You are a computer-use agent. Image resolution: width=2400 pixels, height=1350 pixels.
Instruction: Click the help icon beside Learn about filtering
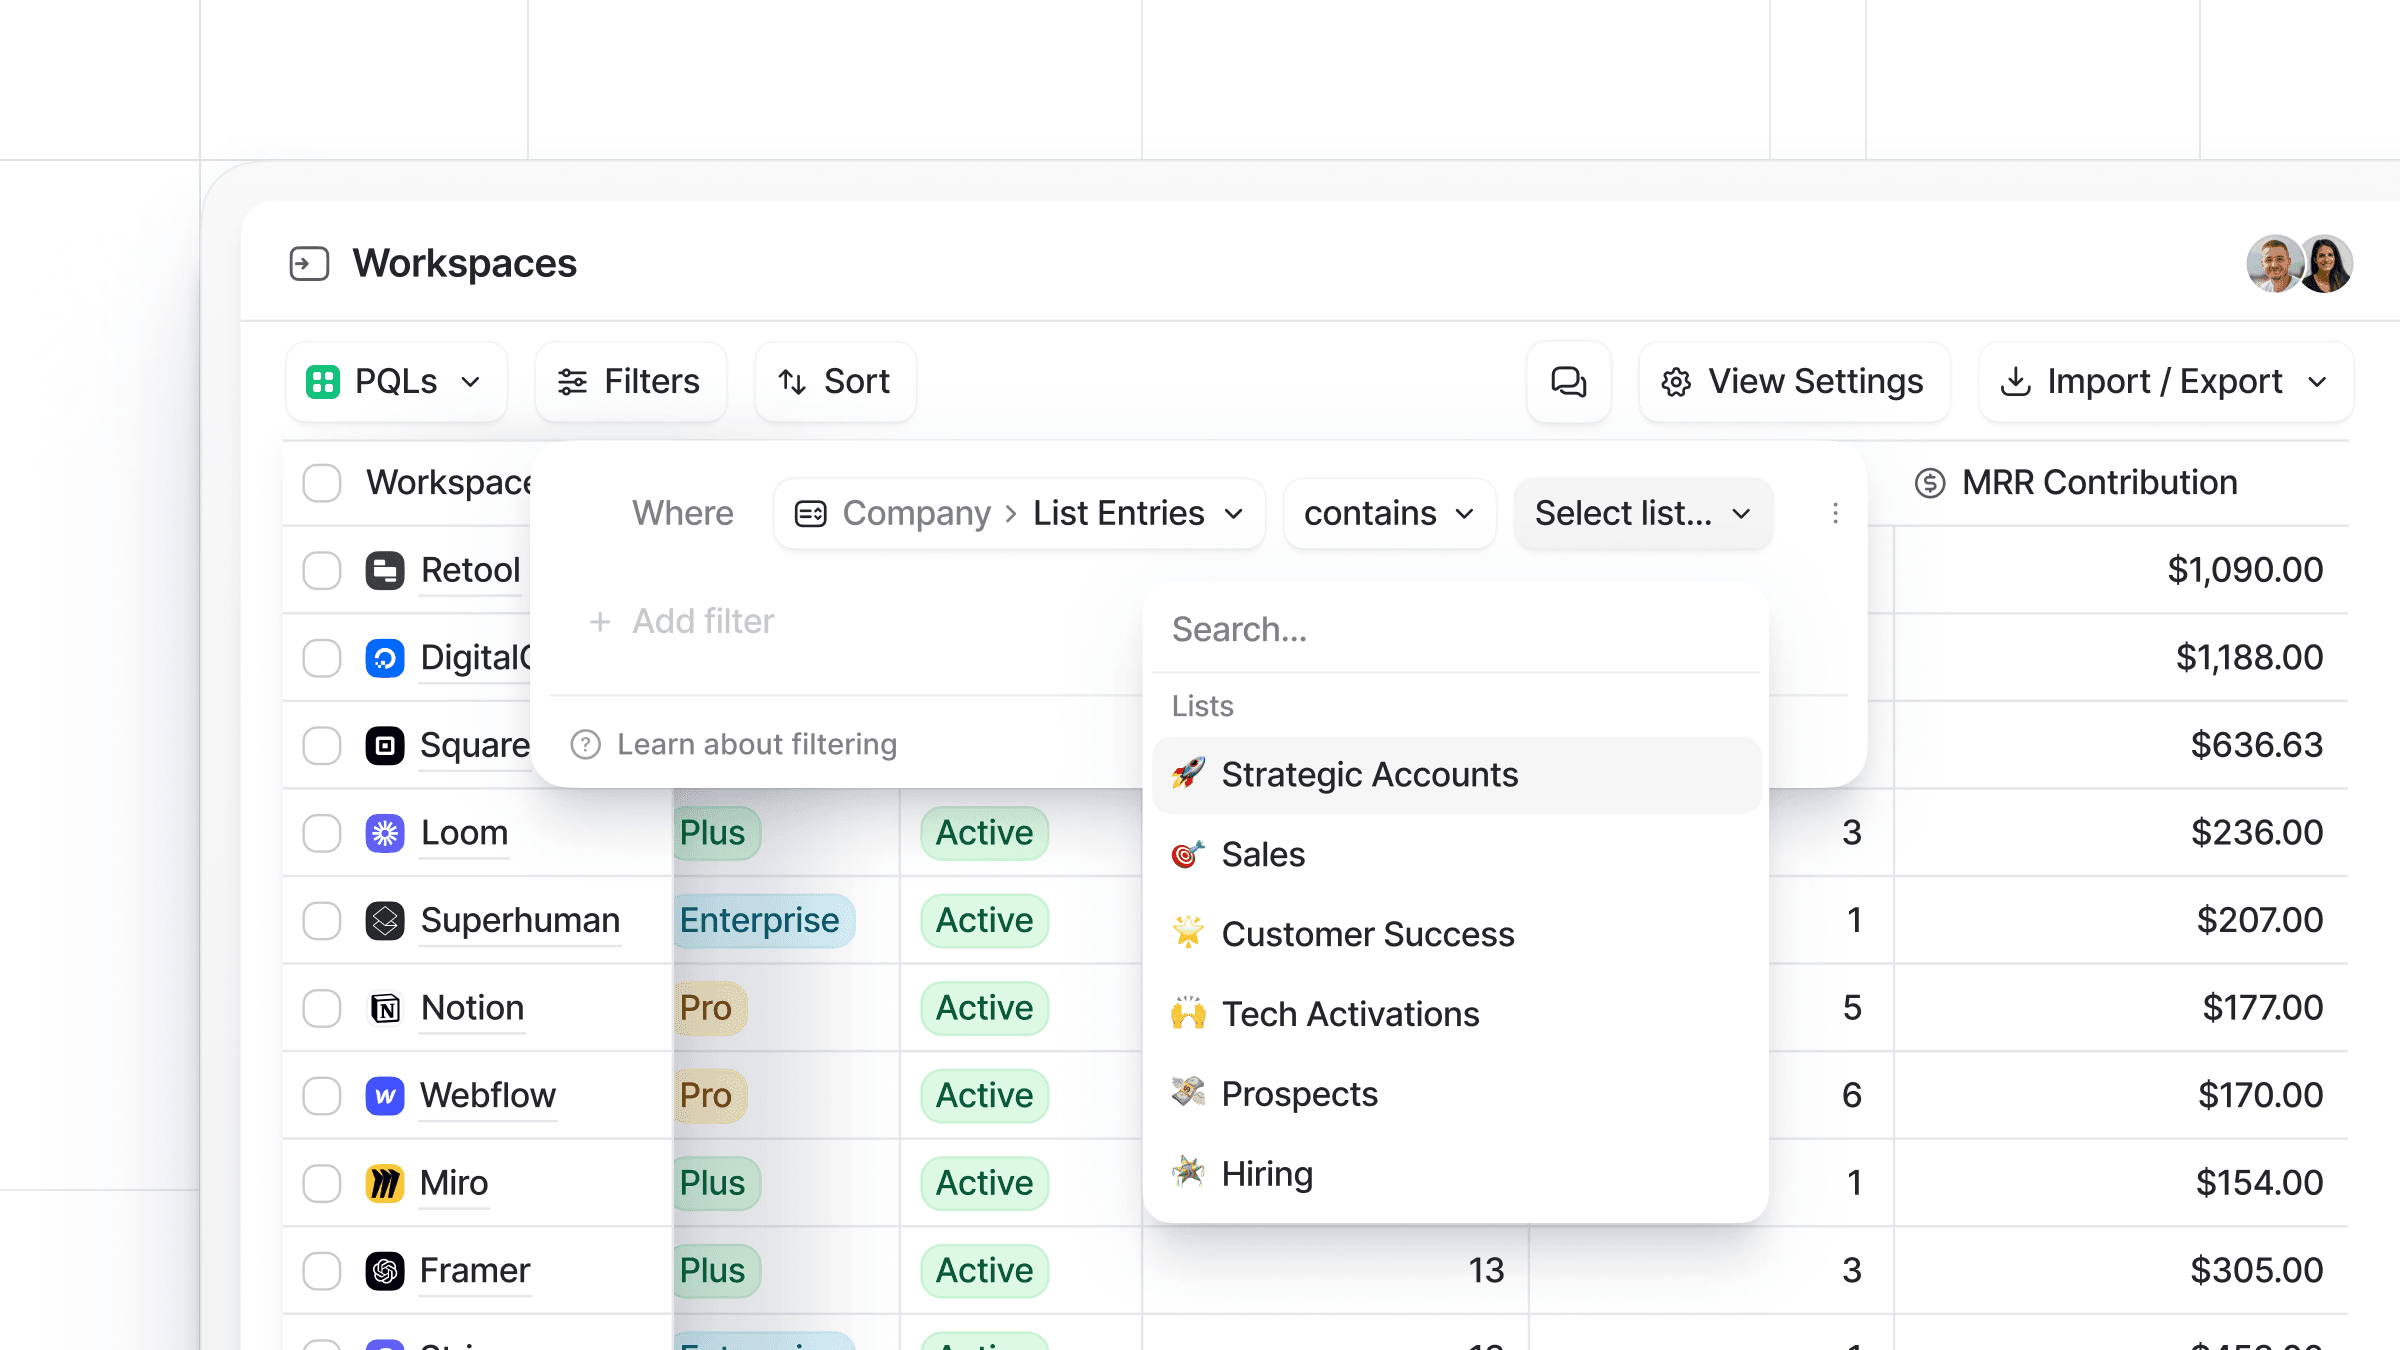coord(586,745)
